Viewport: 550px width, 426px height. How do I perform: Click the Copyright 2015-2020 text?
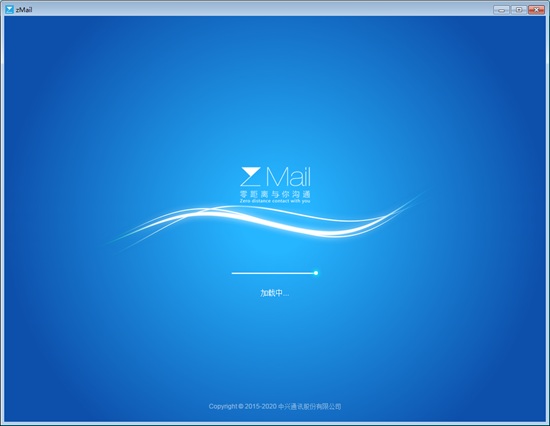(x=275, y=406)
